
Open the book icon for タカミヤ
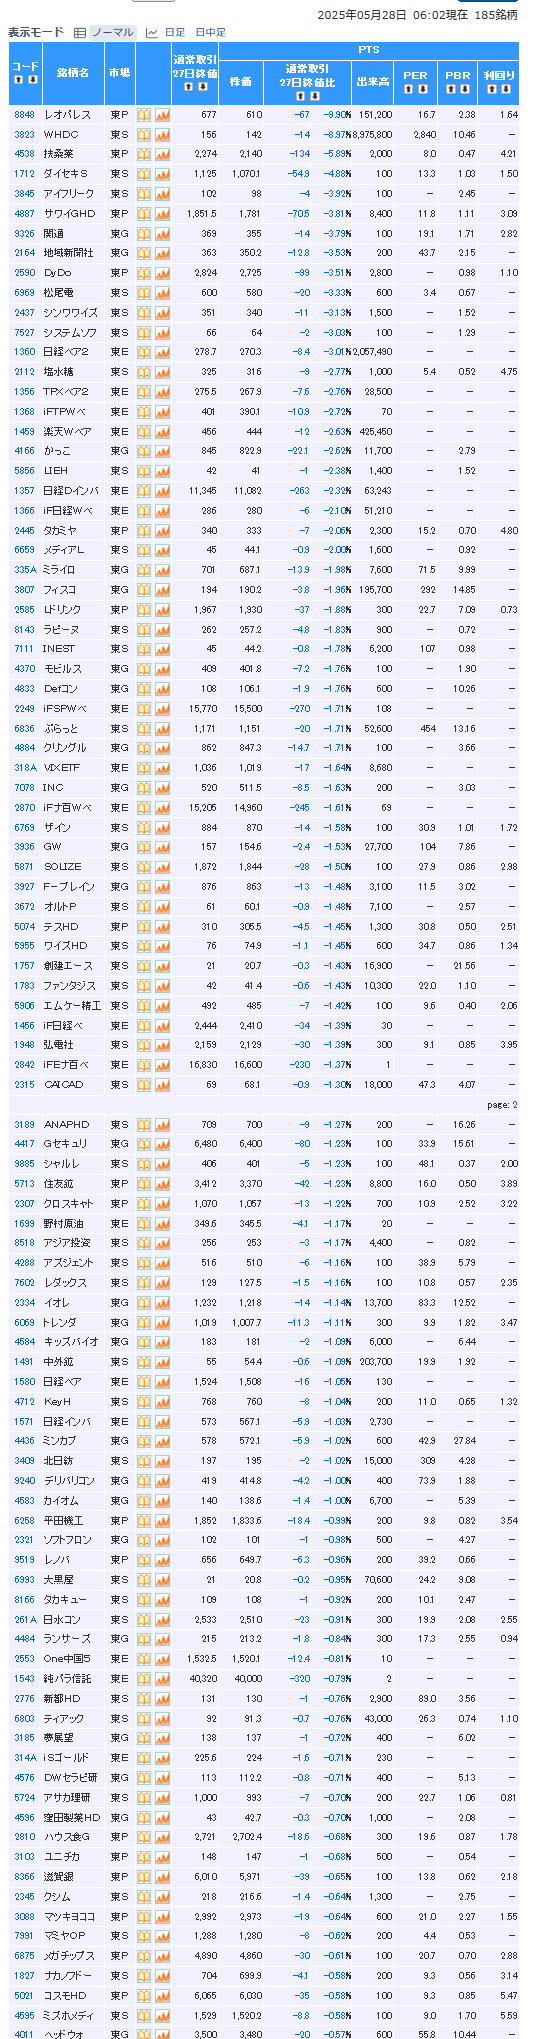coord(144,530)
